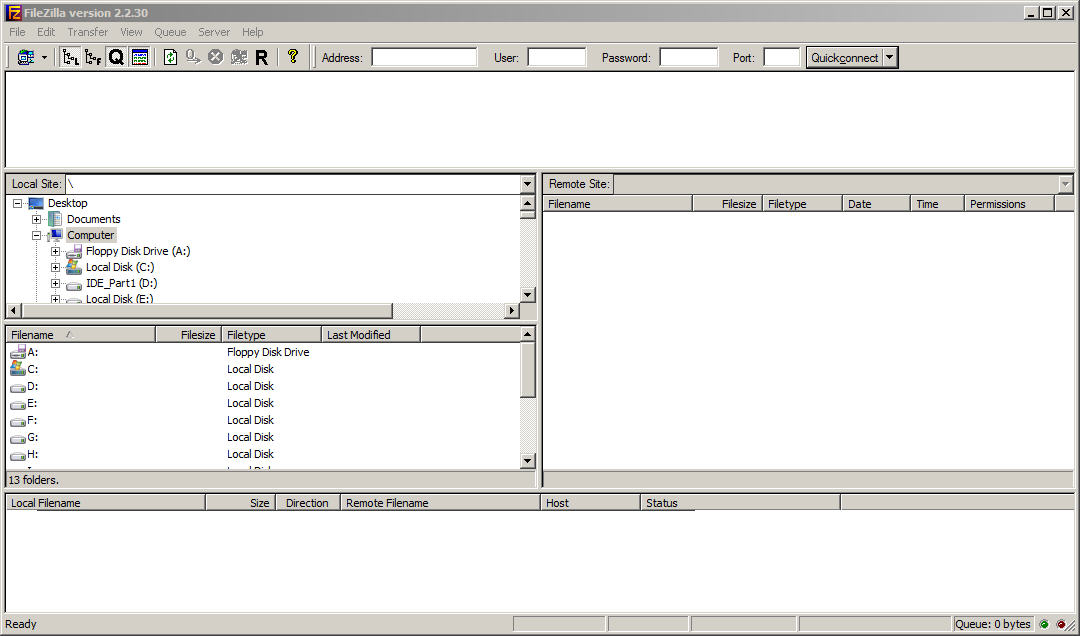Click the Cancel transfer X icon
This screenshot has height=636, width=1080.
(216, 57)
